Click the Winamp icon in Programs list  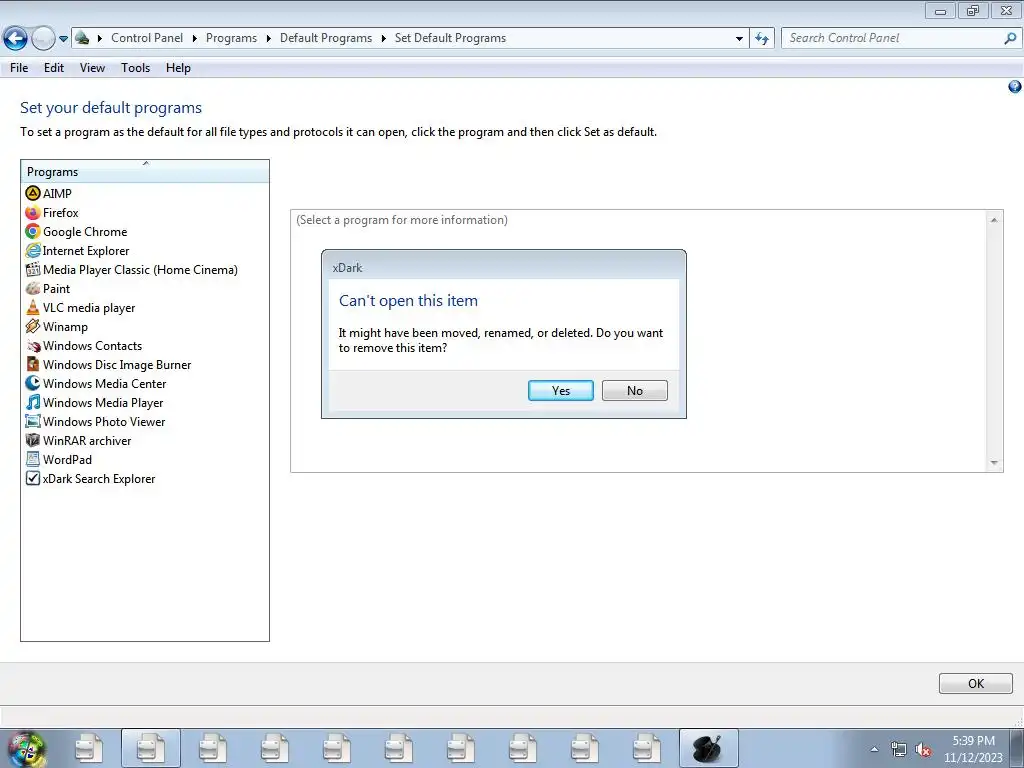33,326
